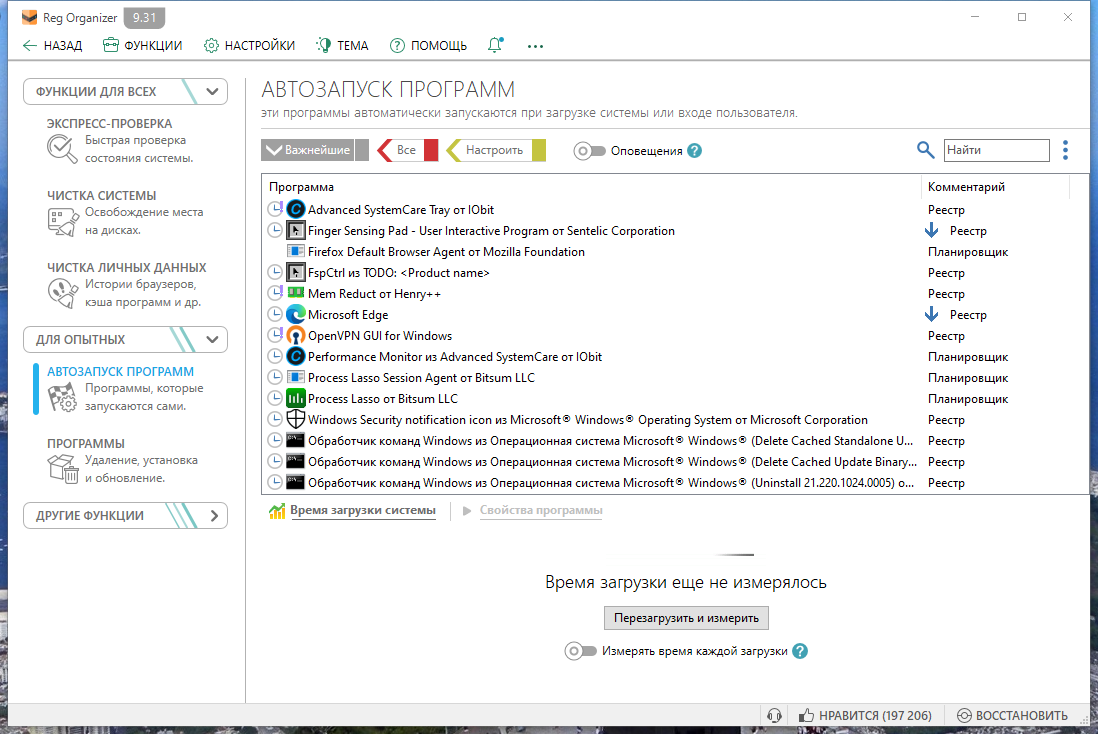
Task: Focus the Найти search field
Action: [996, 150]
